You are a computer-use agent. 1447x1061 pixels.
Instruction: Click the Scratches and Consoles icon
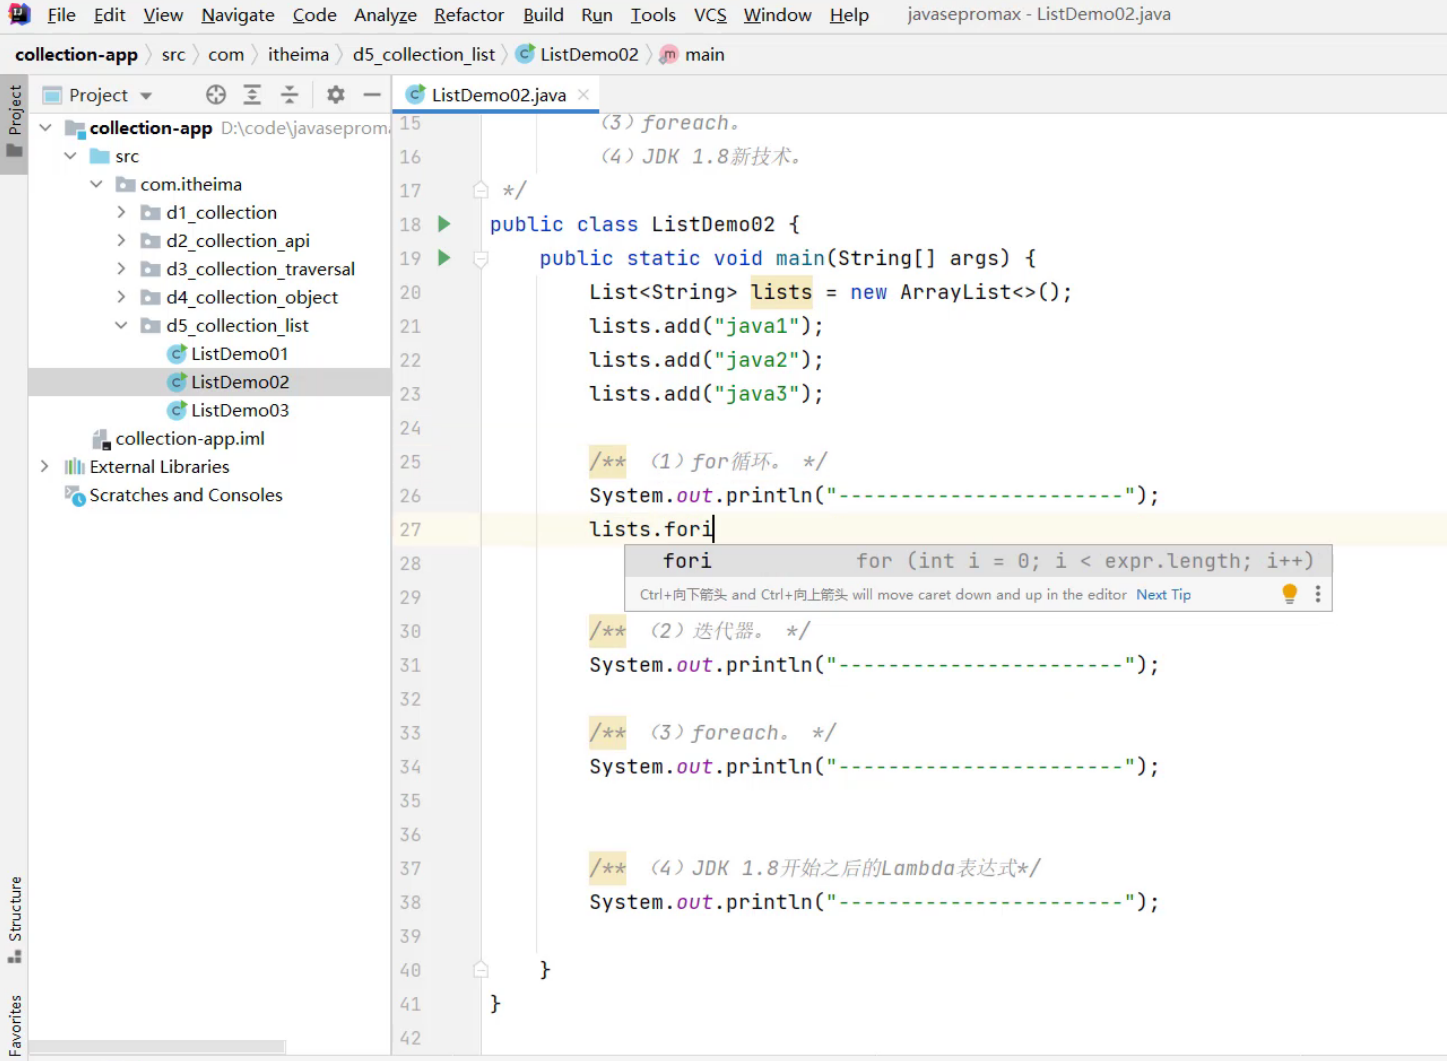point(74,495)
